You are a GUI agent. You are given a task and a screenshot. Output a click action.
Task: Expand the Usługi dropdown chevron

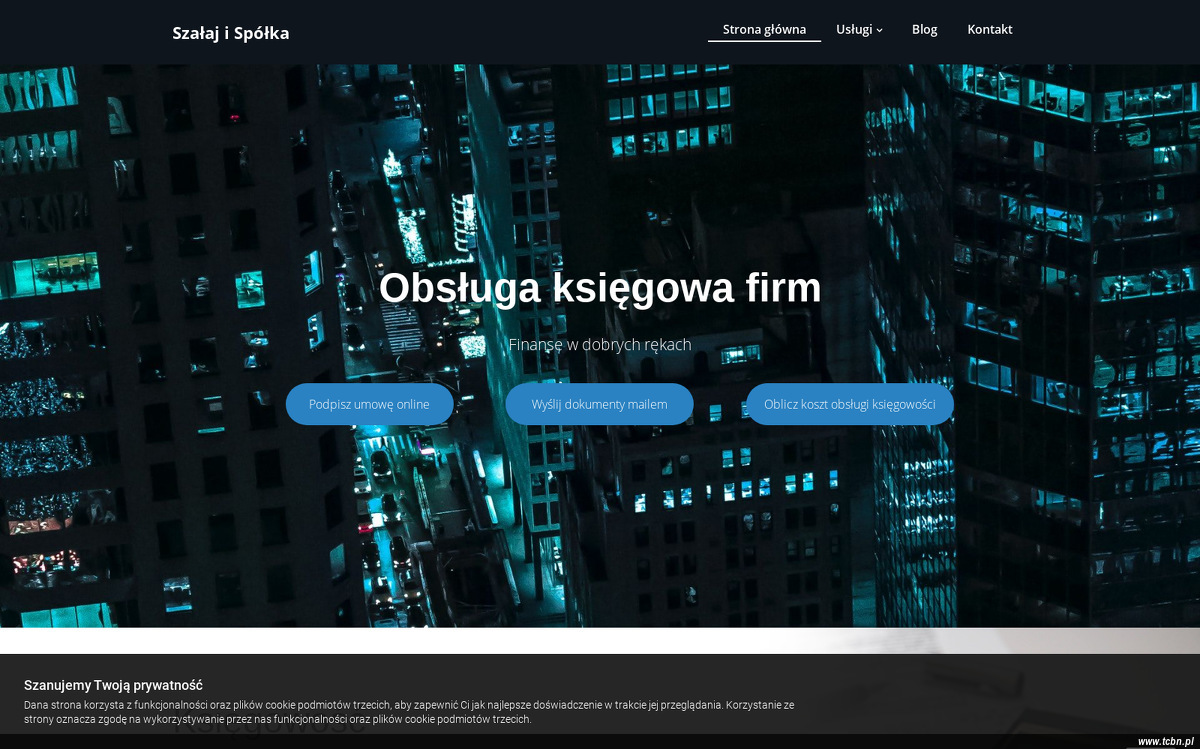880,30
